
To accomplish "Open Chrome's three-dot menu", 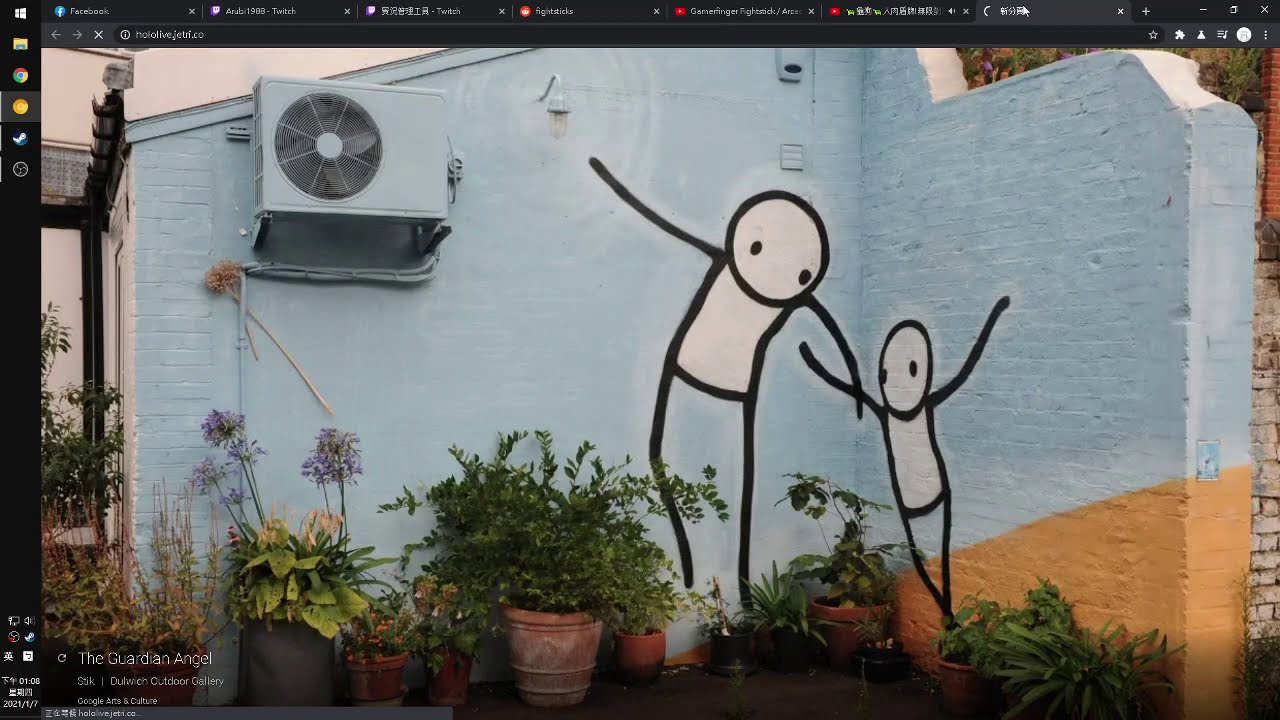I will point(1266,34).
